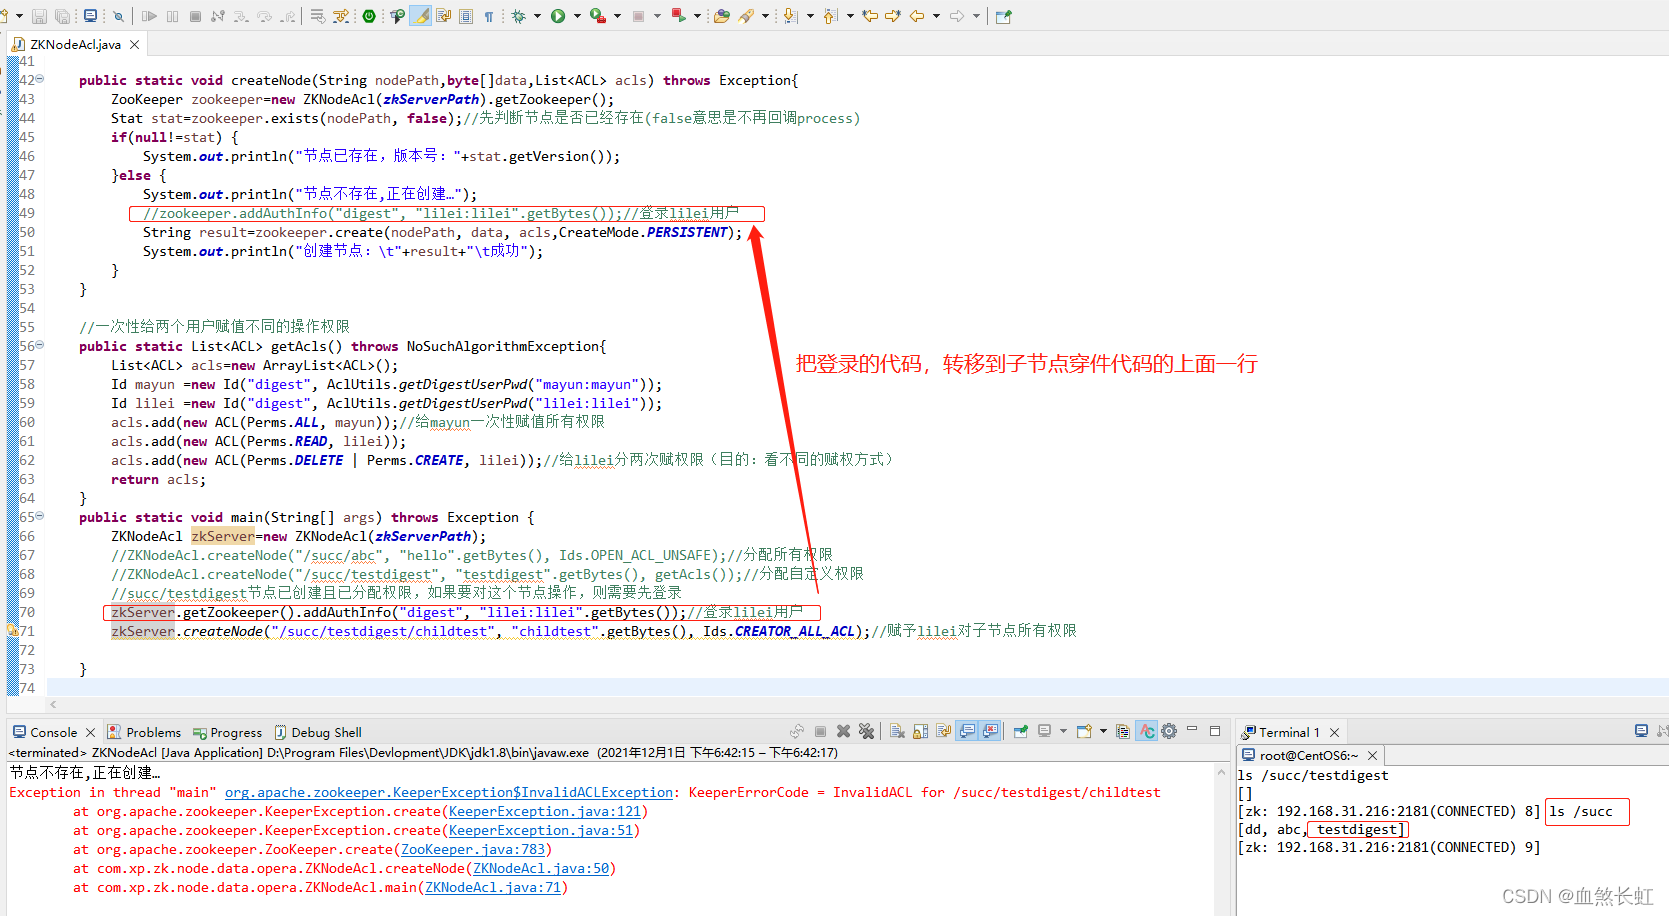Click the Back navigation arrow

916,16
